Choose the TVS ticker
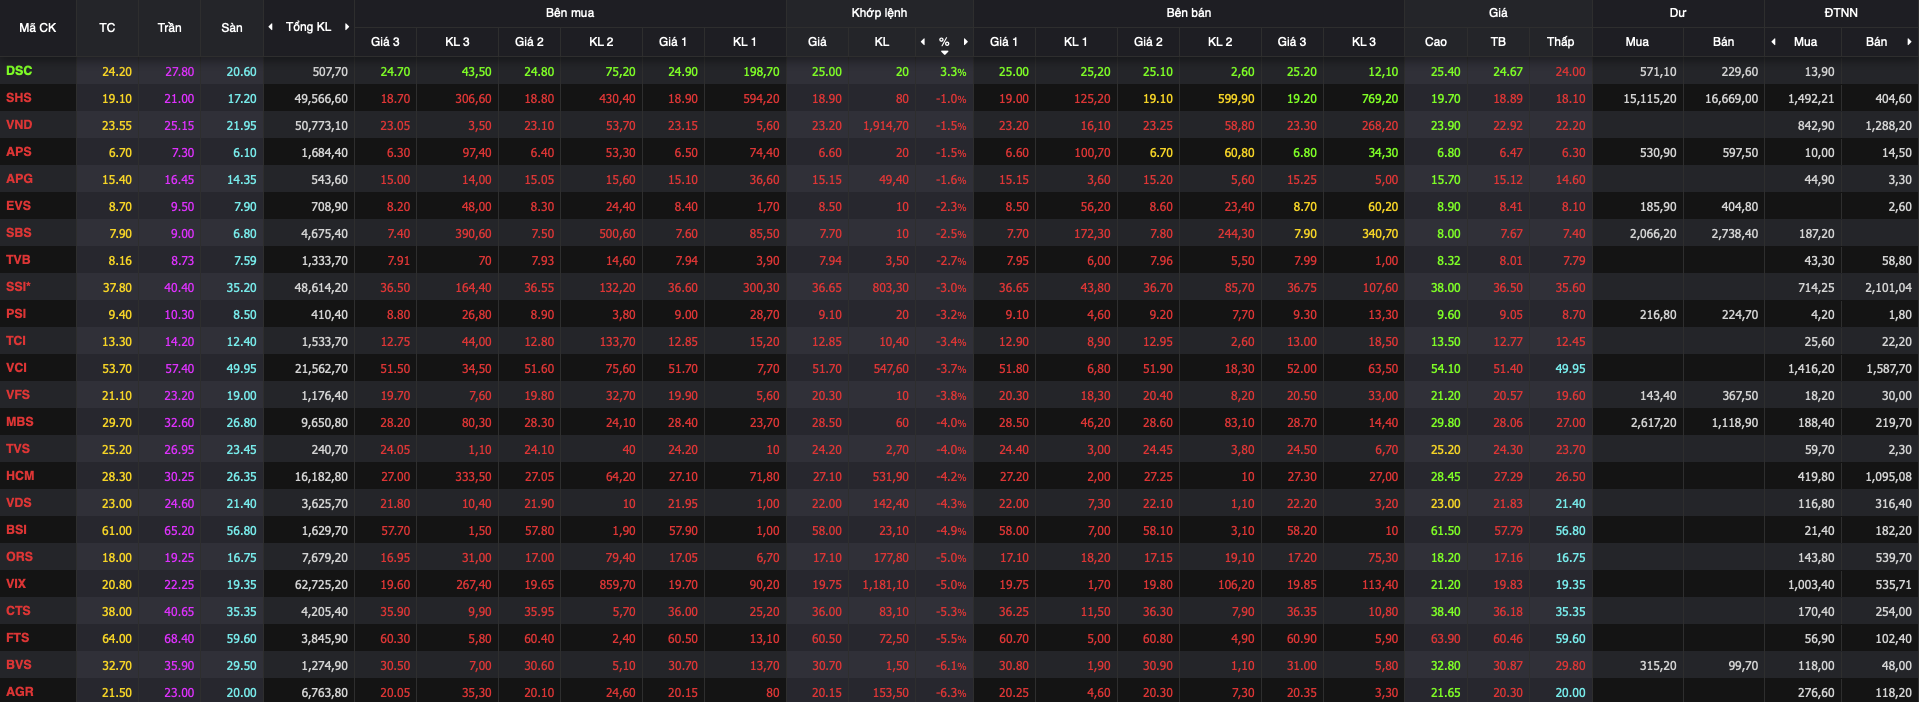 (x=18, y=449)
